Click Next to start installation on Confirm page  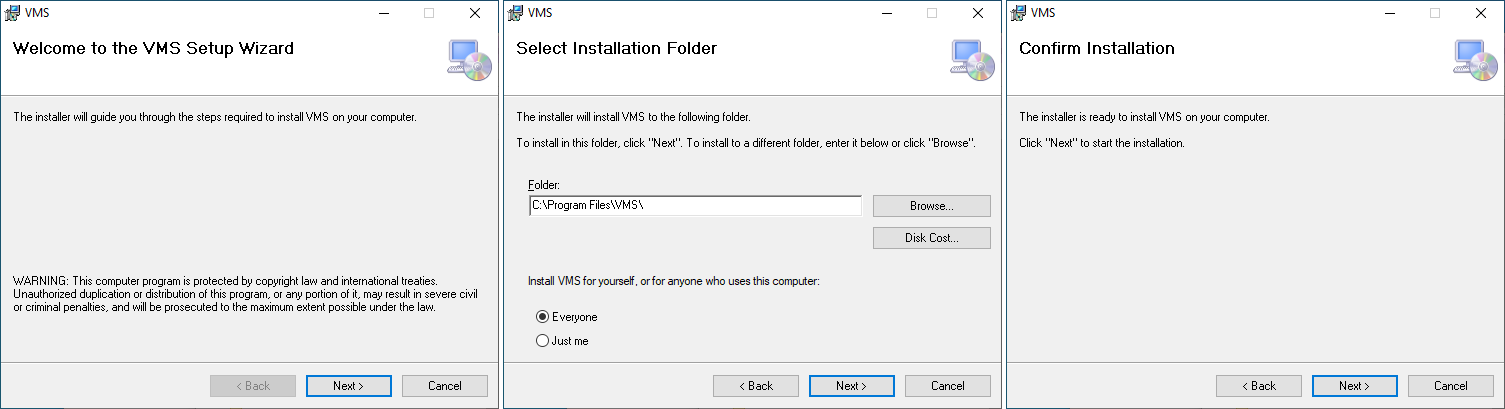click(x=1355, y=386)
